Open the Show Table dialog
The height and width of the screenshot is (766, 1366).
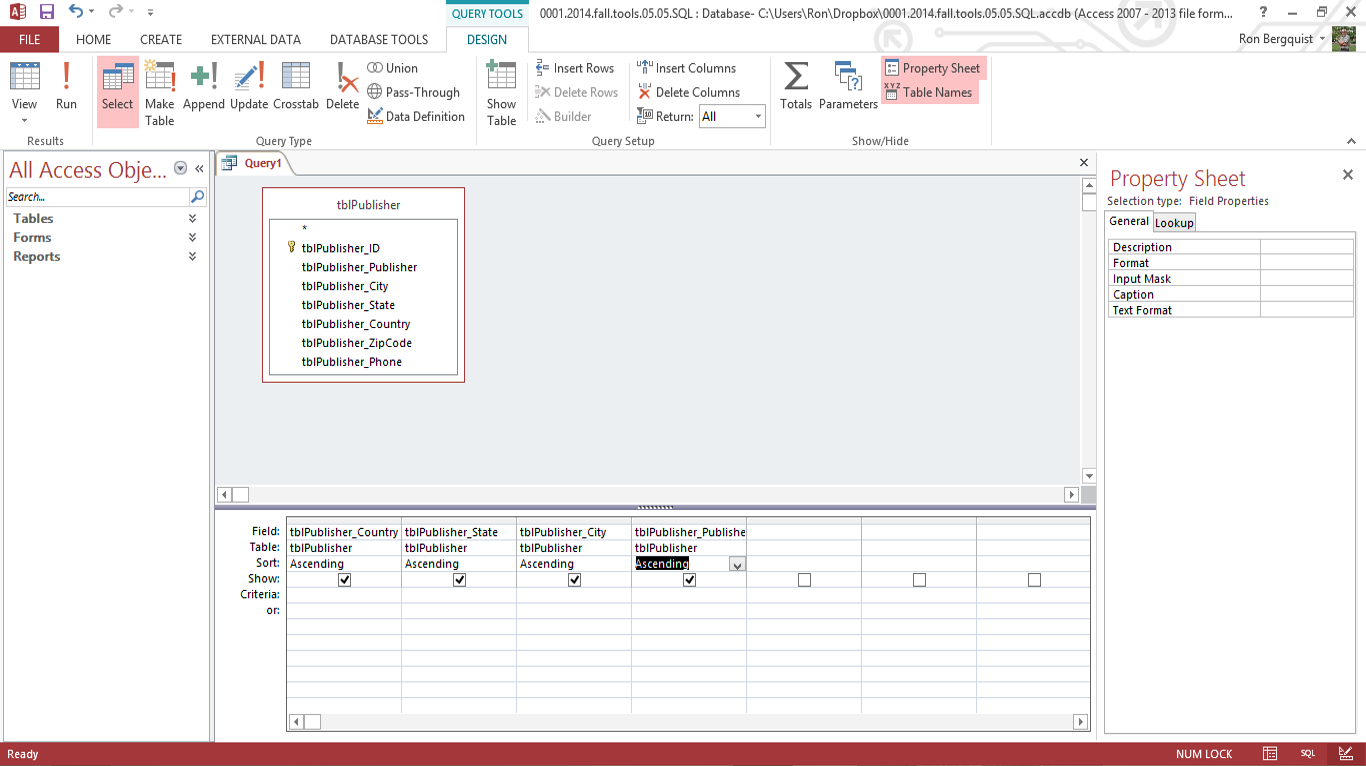click(501, 92)
